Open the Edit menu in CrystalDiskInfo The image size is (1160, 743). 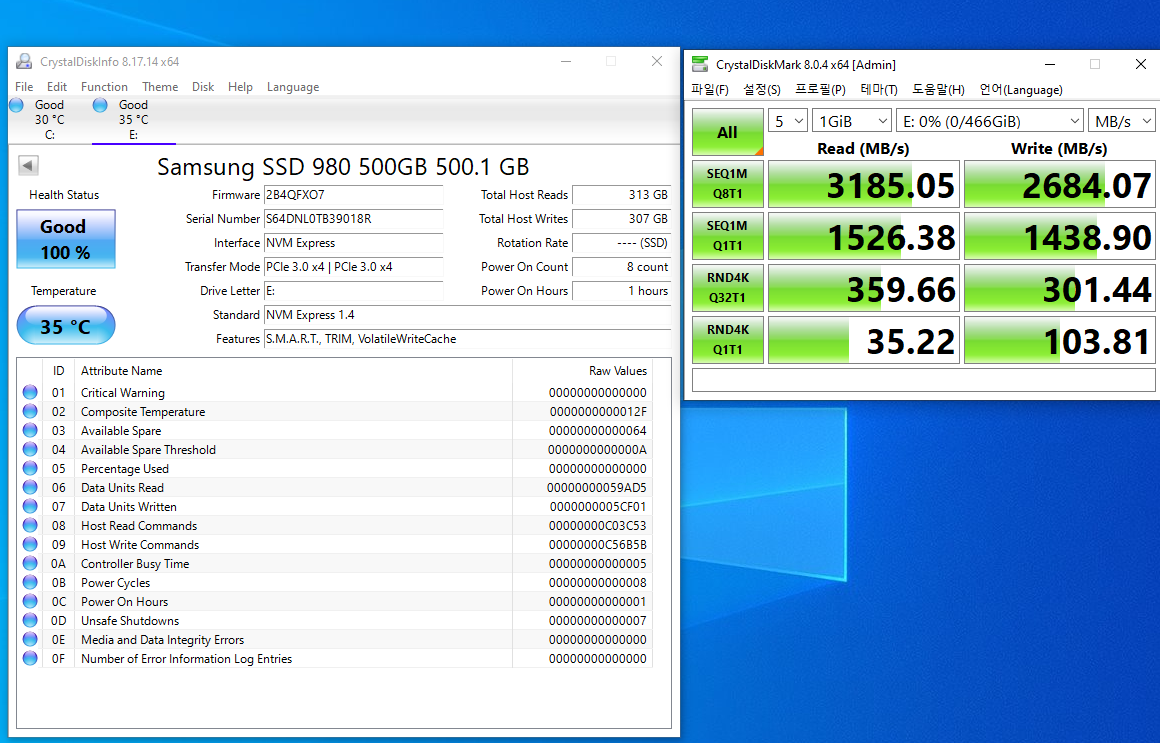click(x=57, y=87)
